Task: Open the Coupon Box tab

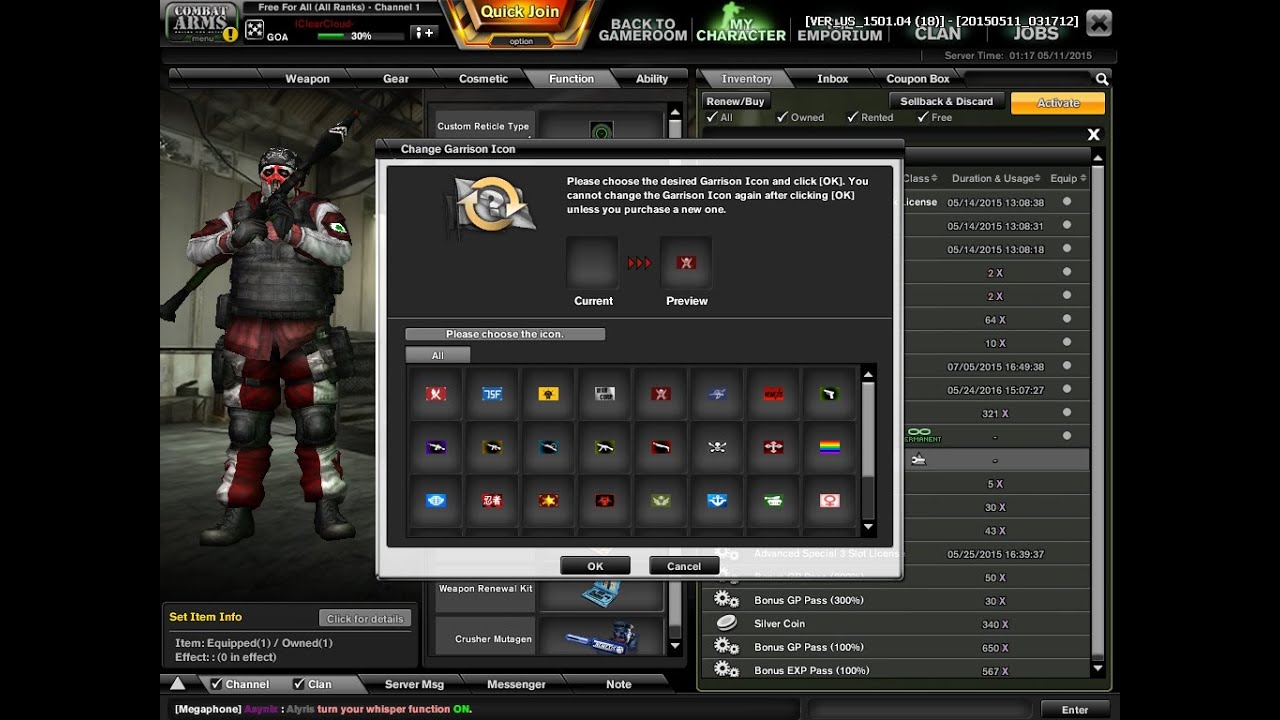Action: (x=918, y=79)
